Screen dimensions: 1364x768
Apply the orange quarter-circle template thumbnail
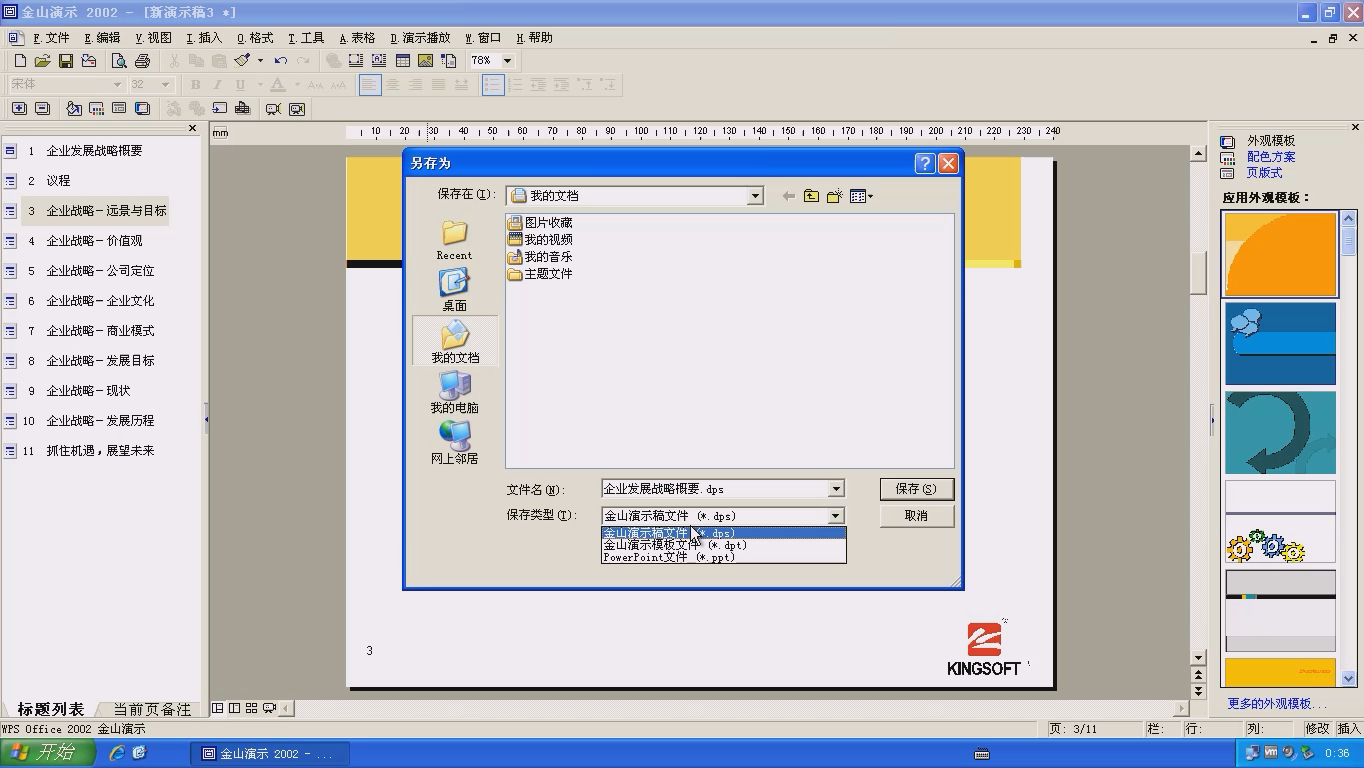(1280, 254)
